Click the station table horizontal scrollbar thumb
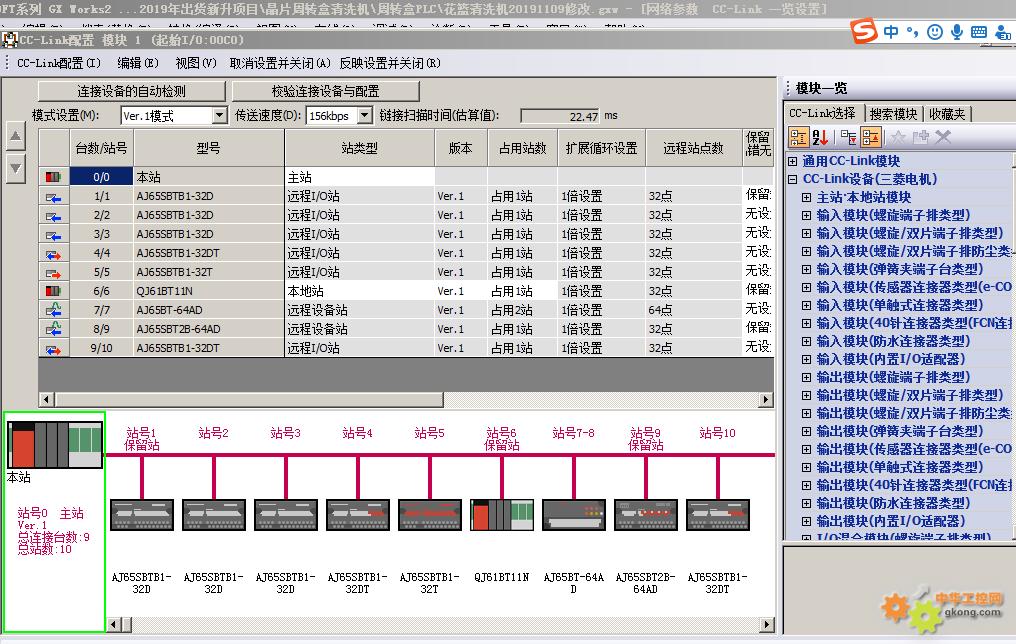 249,400
